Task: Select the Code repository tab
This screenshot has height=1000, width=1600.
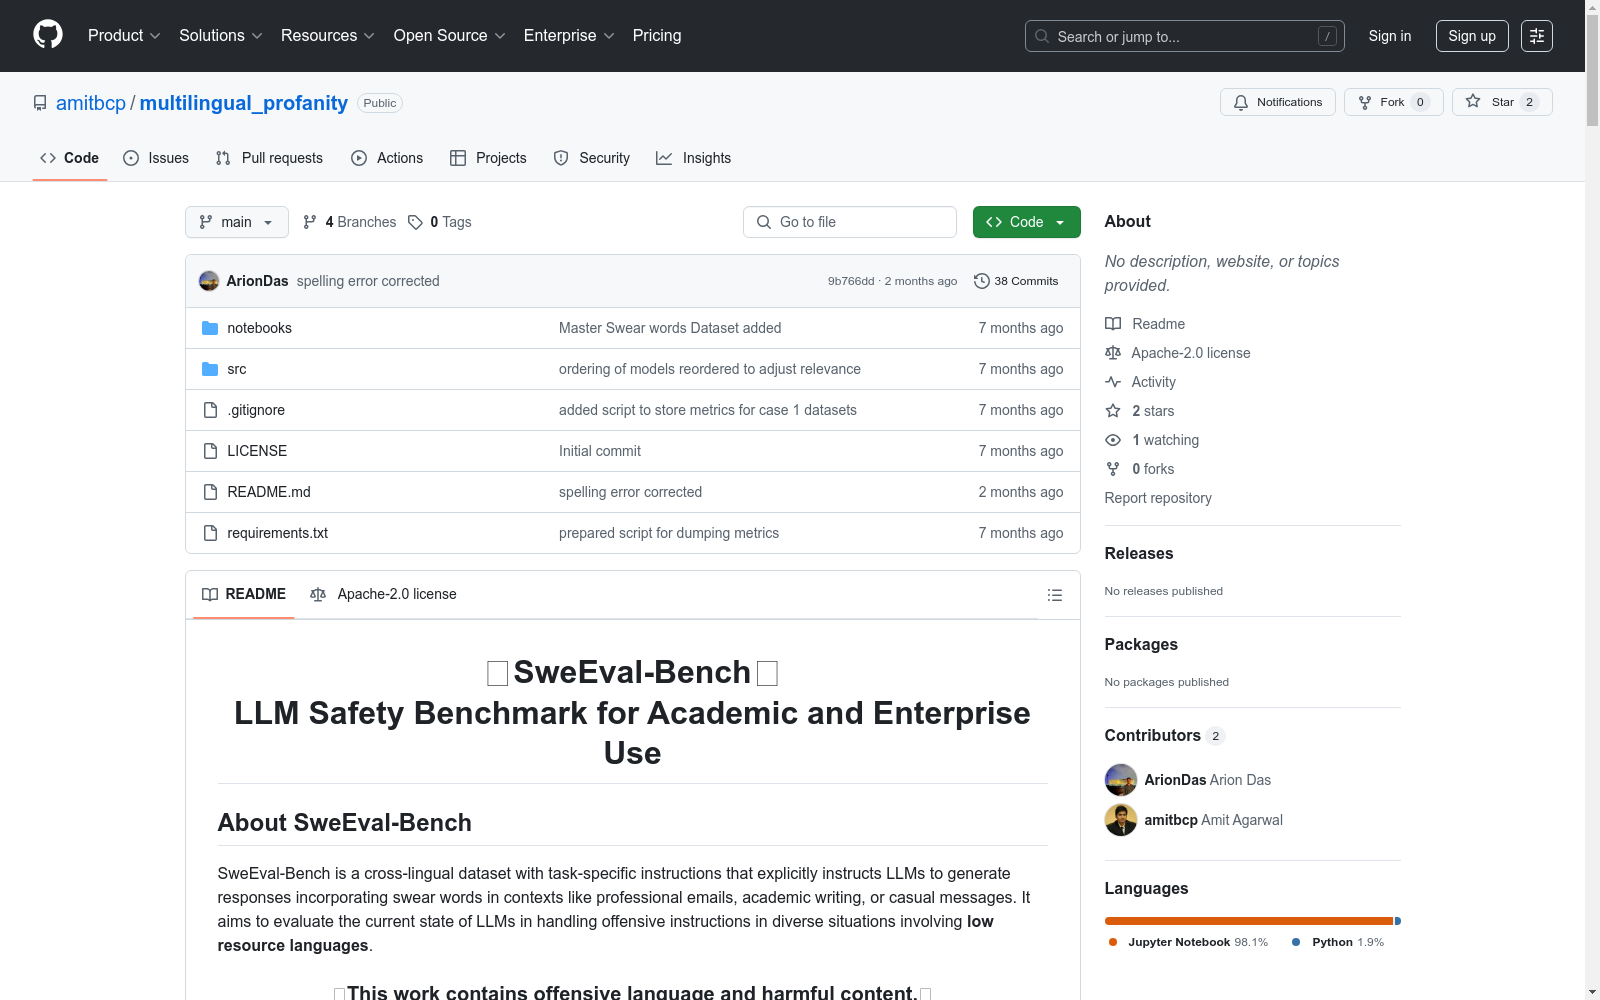Action: [x=70, y=158]
